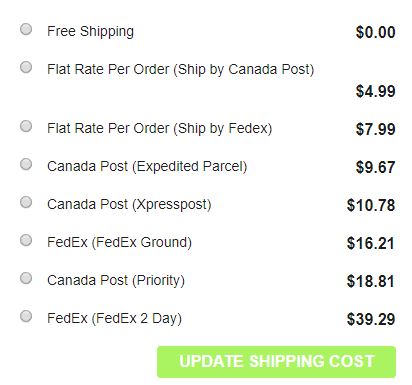Pick the Canada Post Priority radio button
The image size is (412, 385).
[x=26, y=278]
